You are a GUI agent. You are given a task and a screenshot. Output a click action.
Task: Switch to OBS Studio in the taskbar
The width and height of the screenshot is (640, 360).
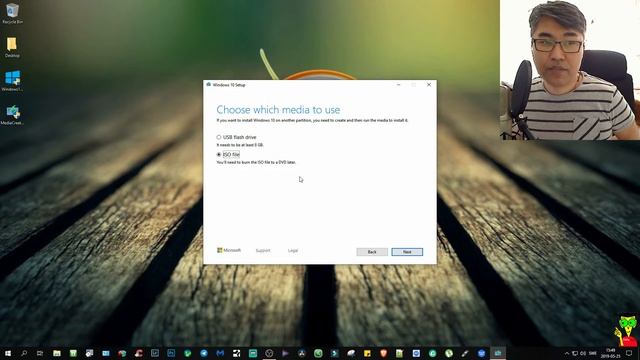point(269,353)
